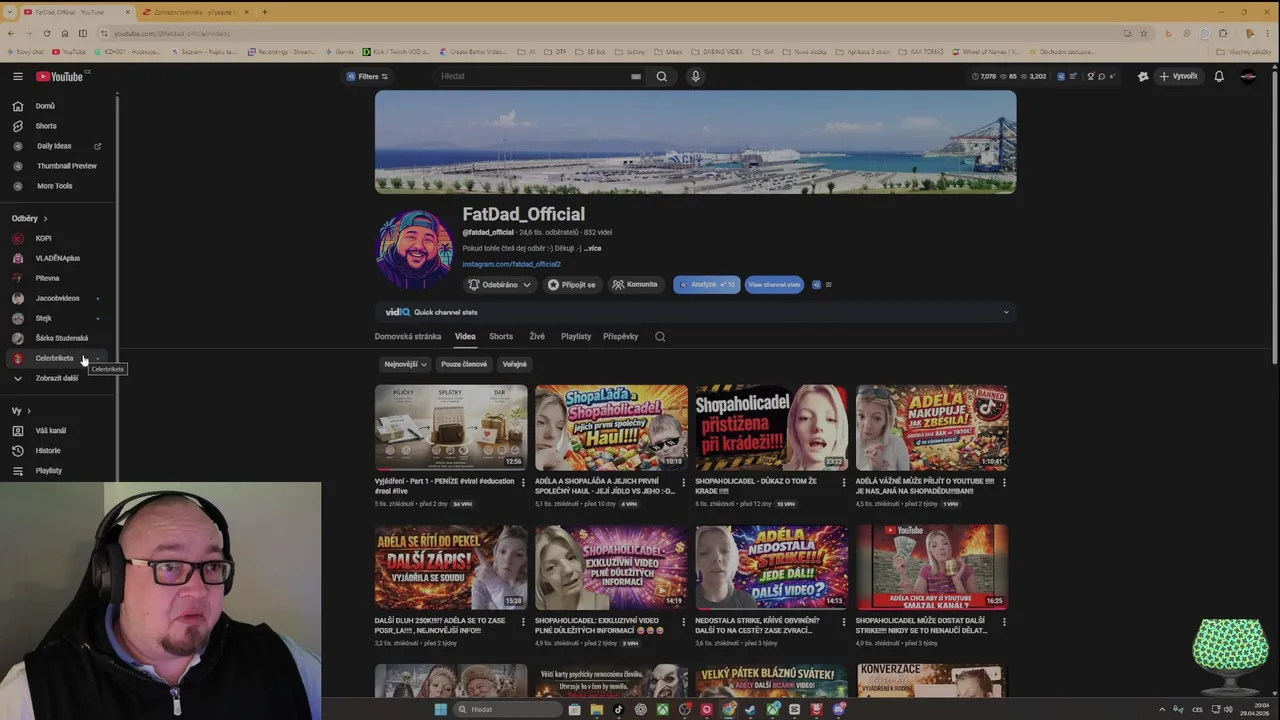The image size is (1280, 720).
Task: Open the Steam taskbar icon
Action: coord(751,709)
